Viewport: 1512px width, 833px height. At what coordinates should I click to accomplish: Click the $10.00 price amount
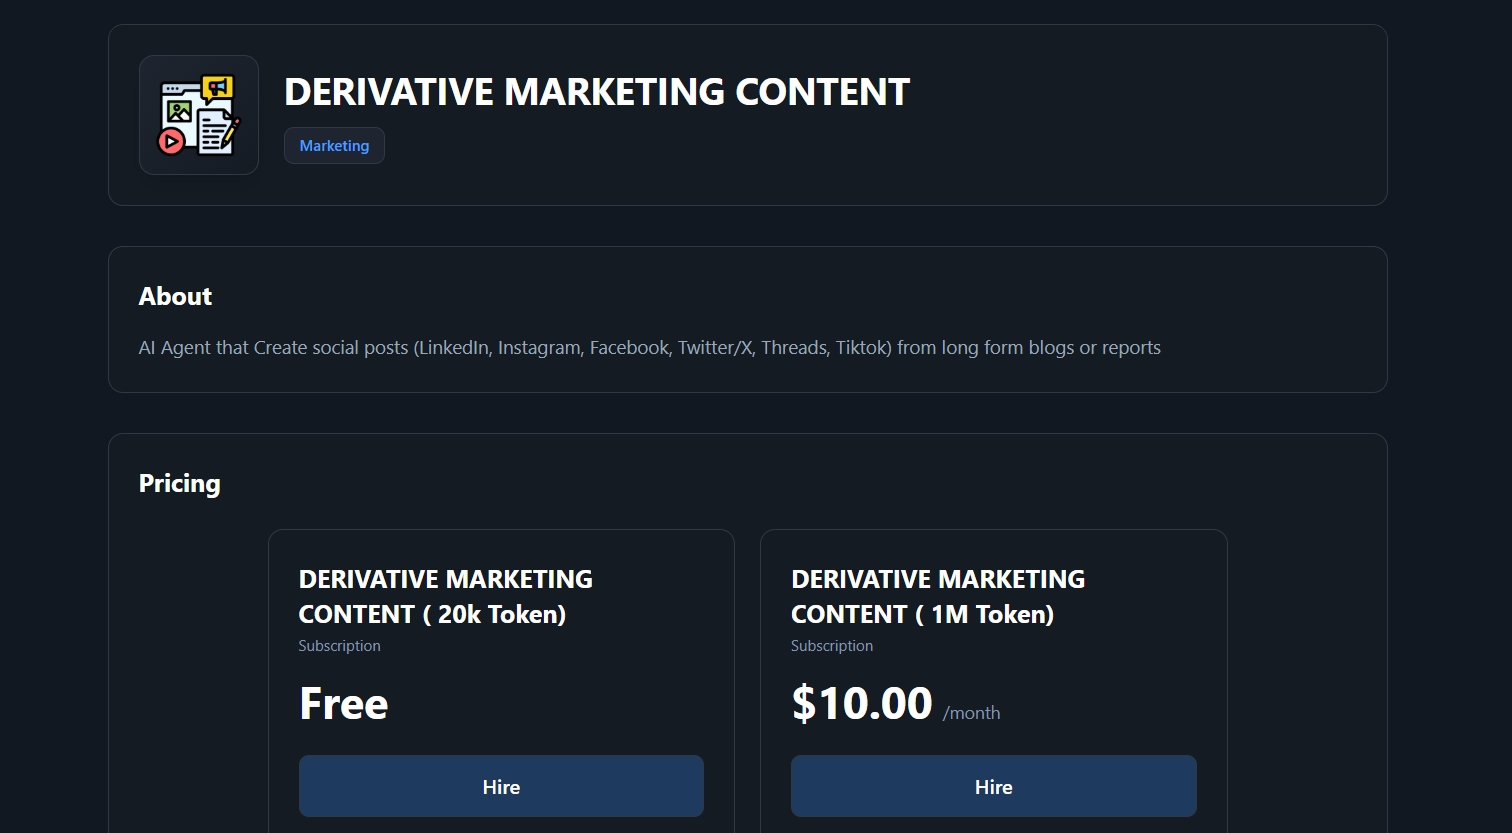point(861,704)
